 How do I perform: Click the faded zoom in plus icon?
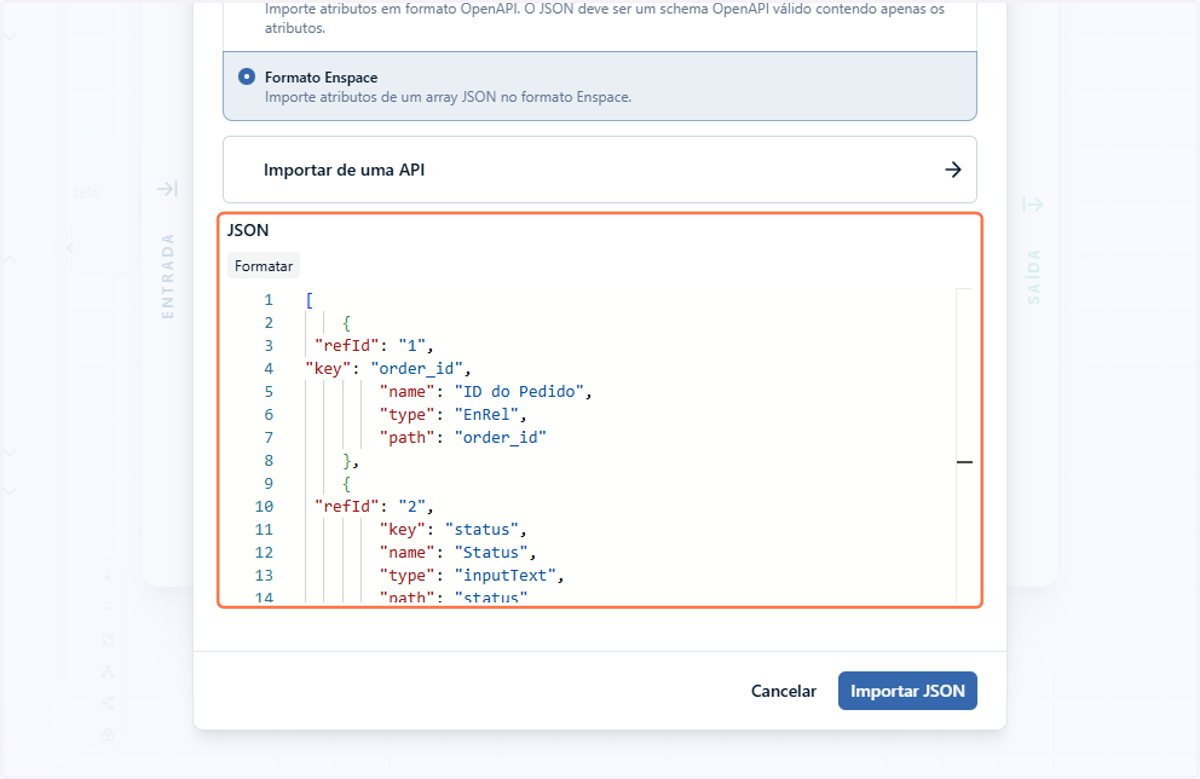[x=108, y=577]
